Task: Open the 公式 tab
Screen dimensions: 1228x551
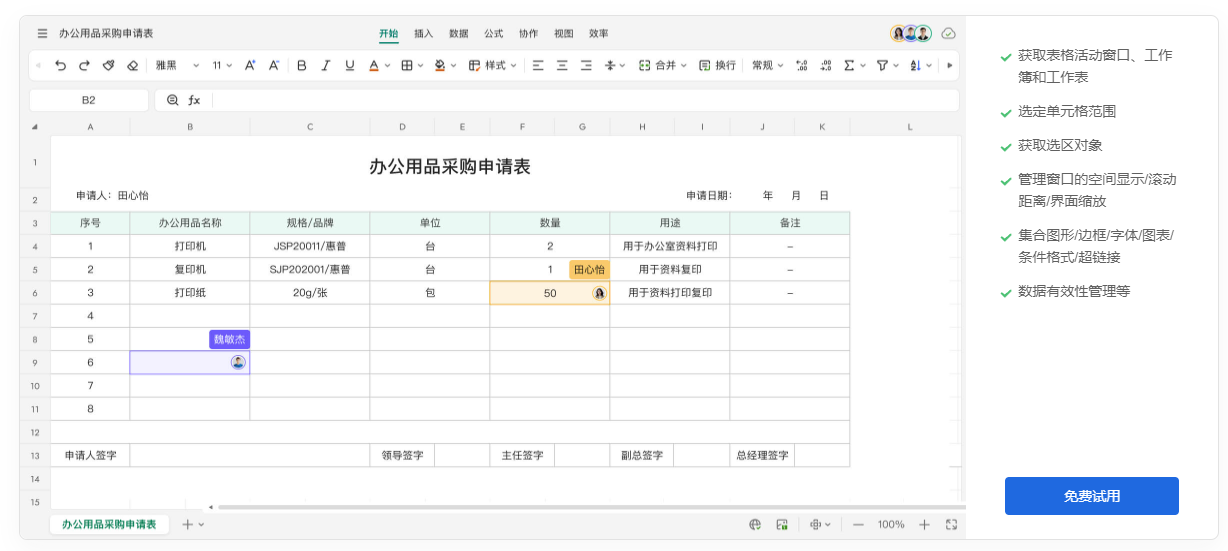Action: [494, 33]
